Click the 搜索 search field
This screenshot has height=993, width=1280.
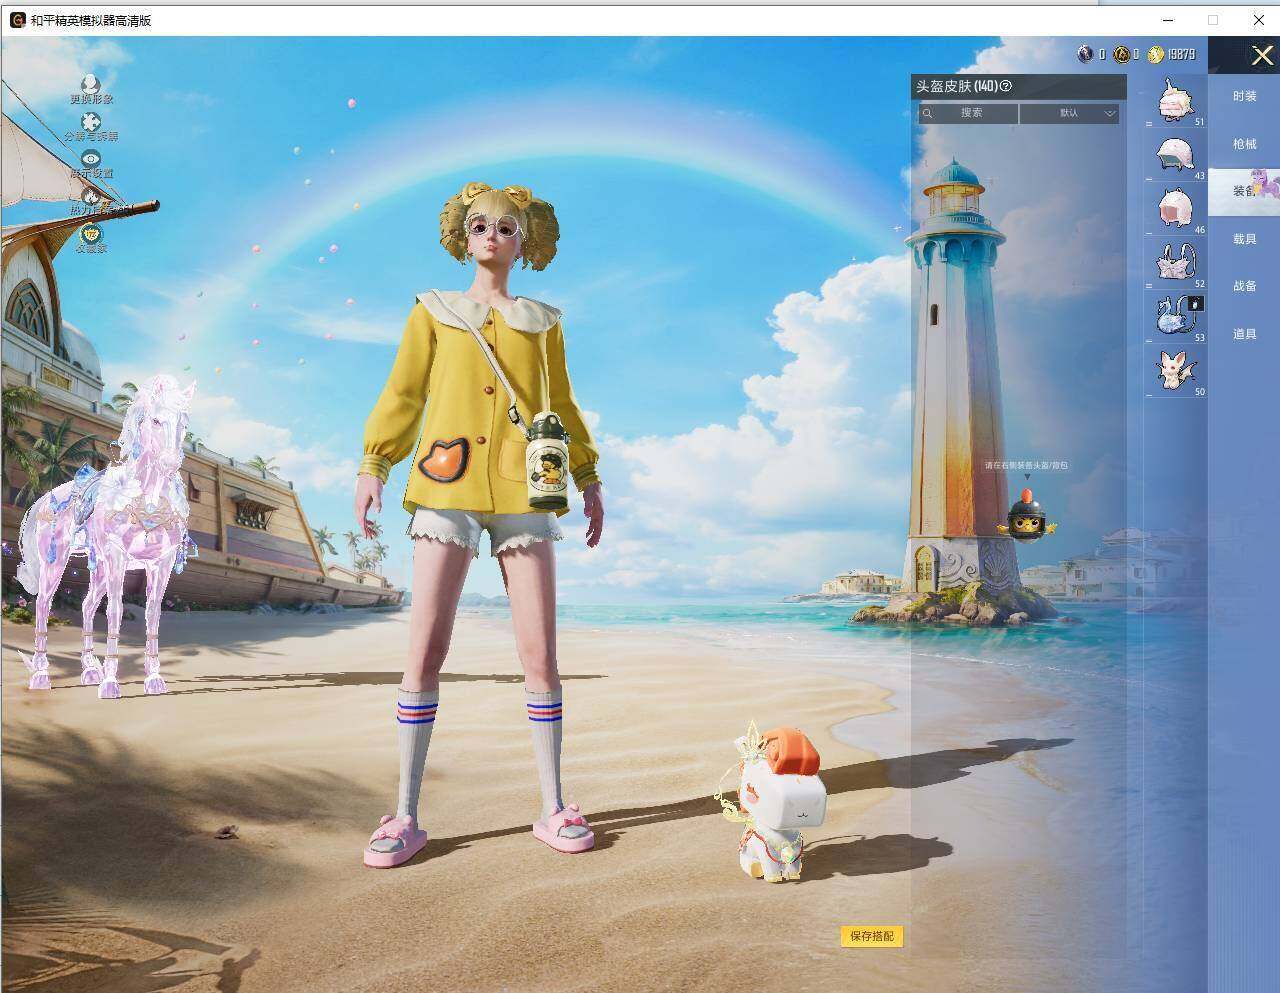click(968, 113)
